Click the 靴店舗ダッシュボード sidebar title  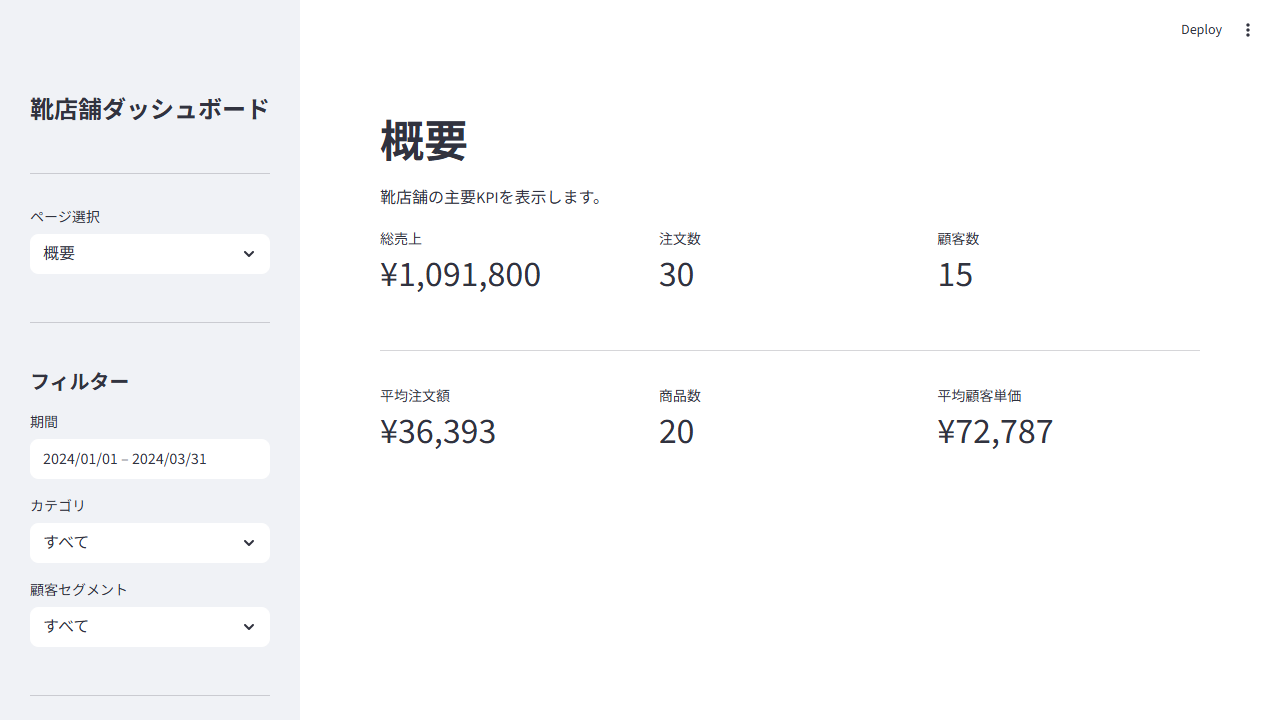[x=150, y=110]
